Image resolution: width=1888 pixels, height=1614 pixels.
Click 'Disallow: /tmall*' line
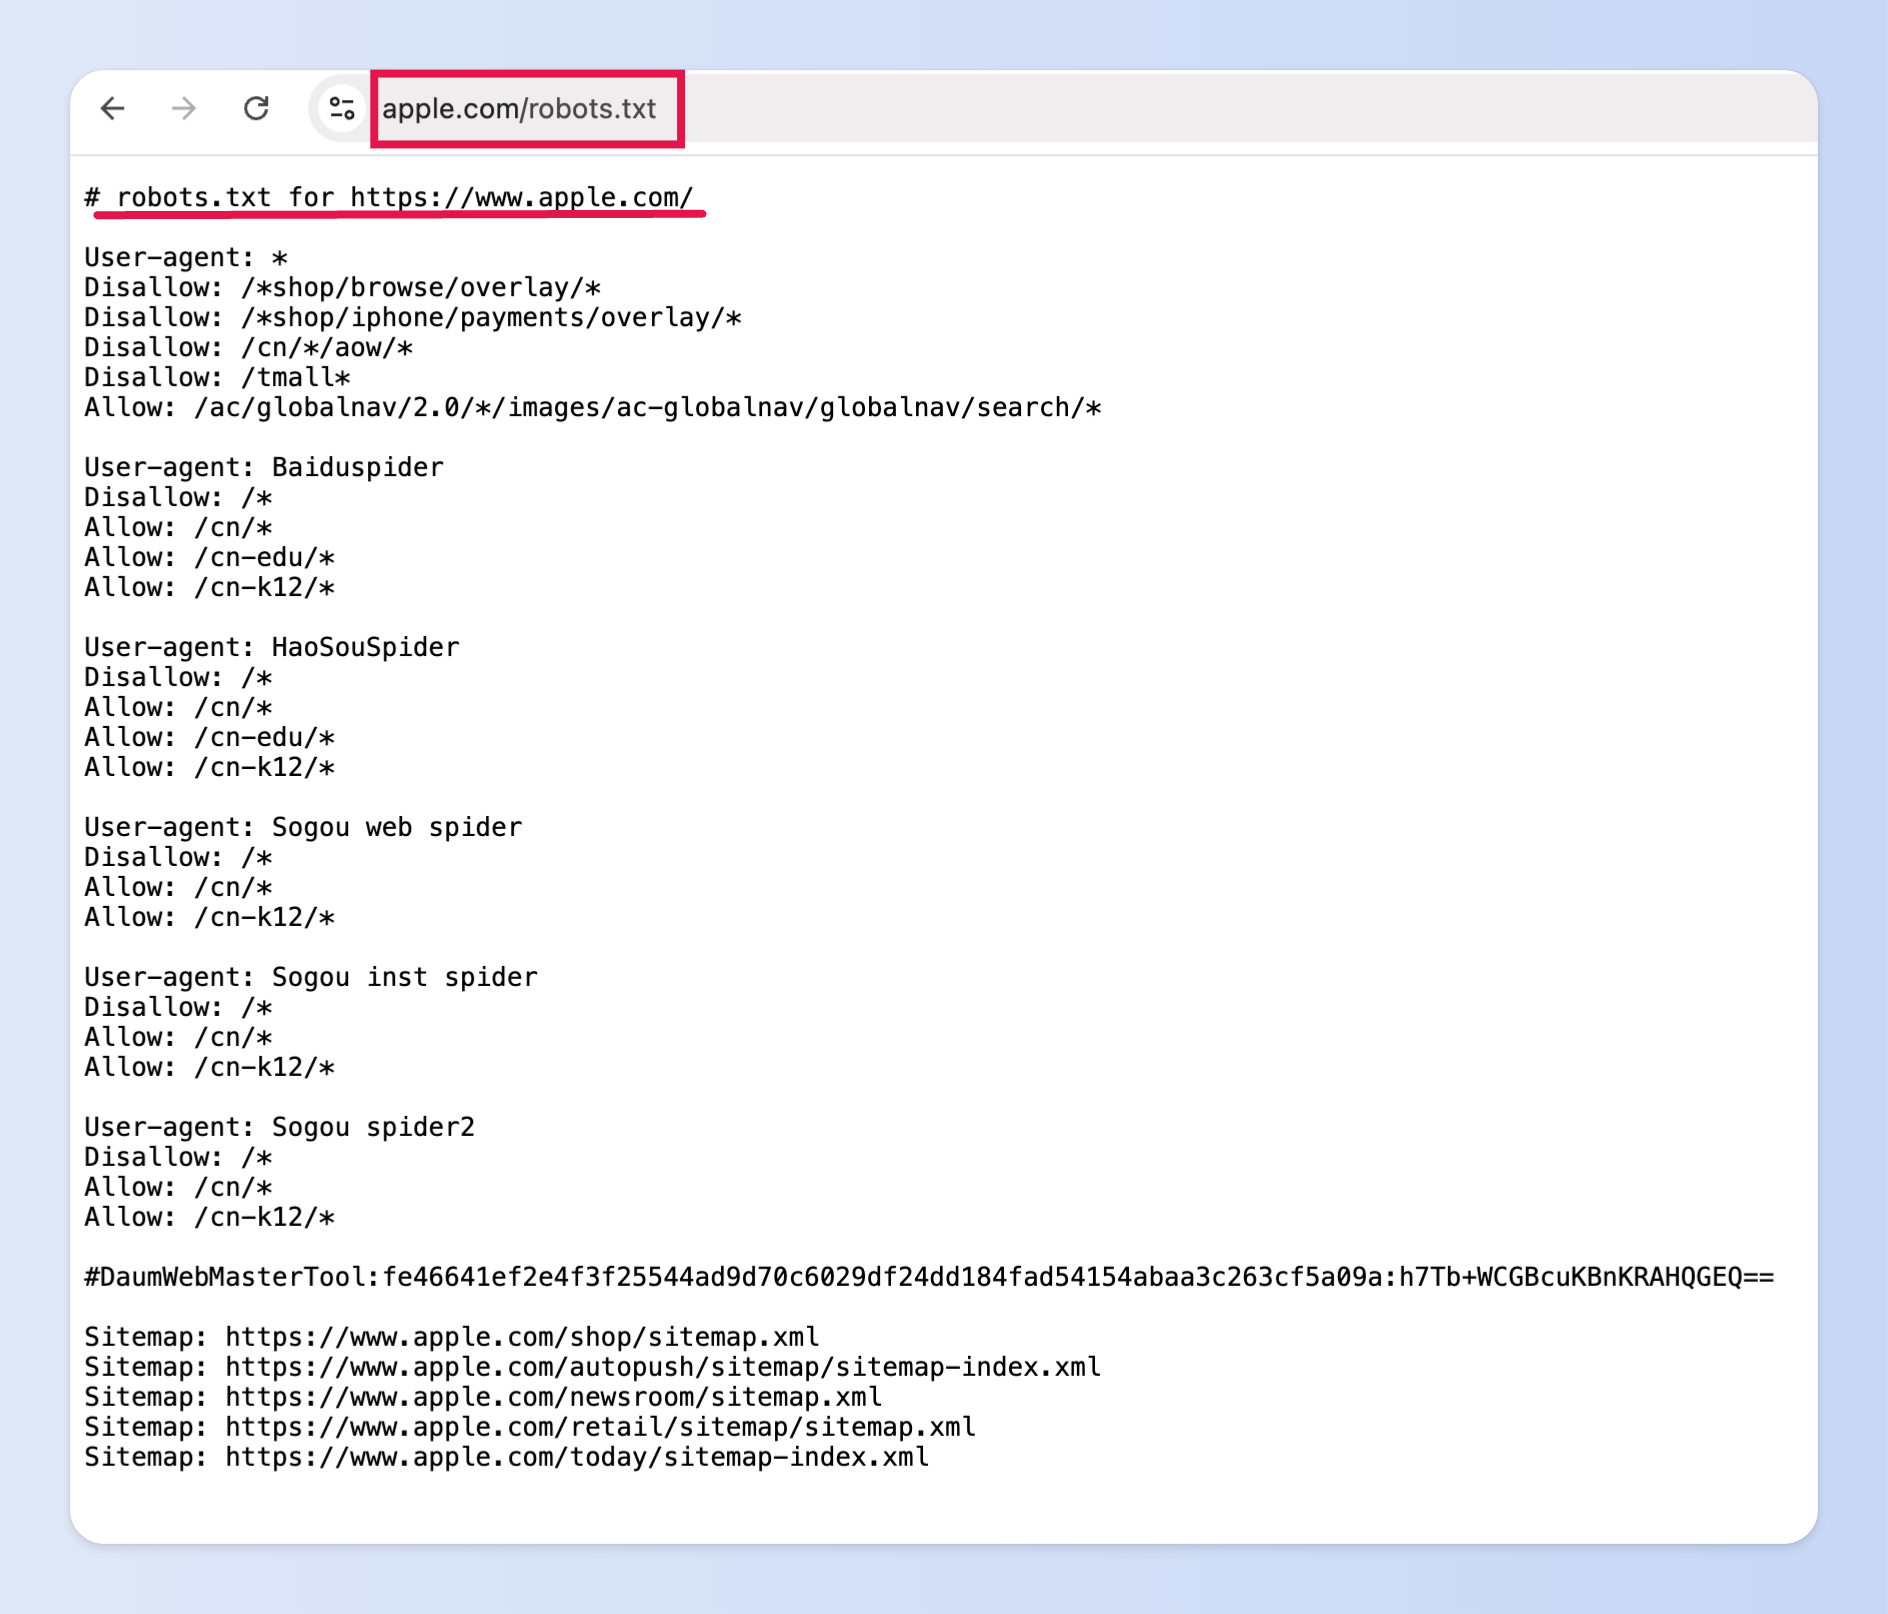218,378
